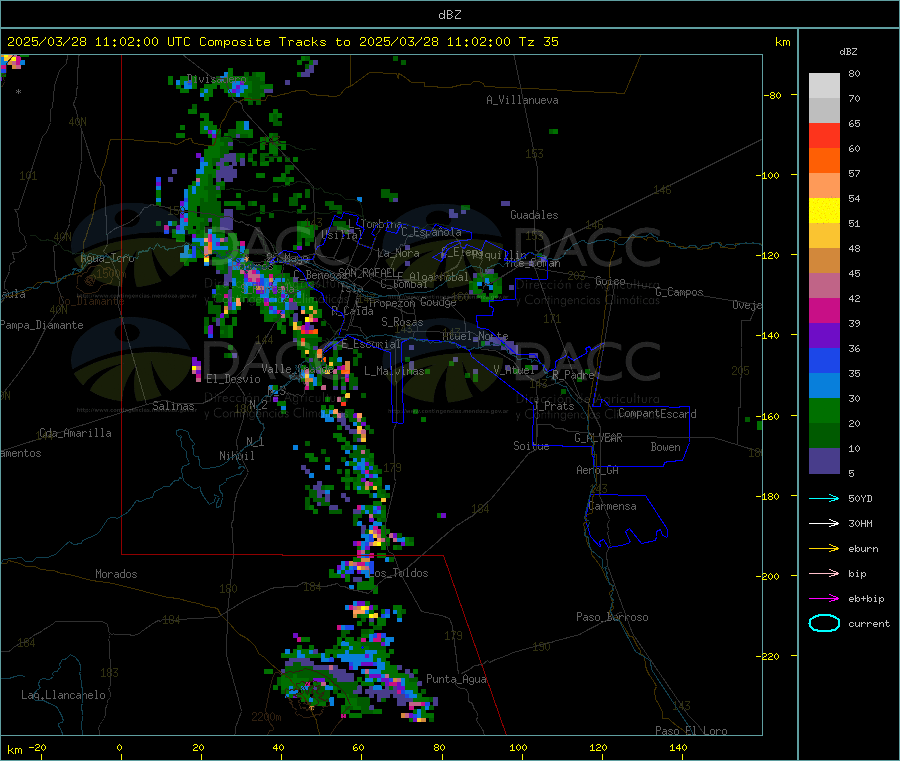
Task: Click the 'G_ALVEAR' map label
Action: click(598, 438)
